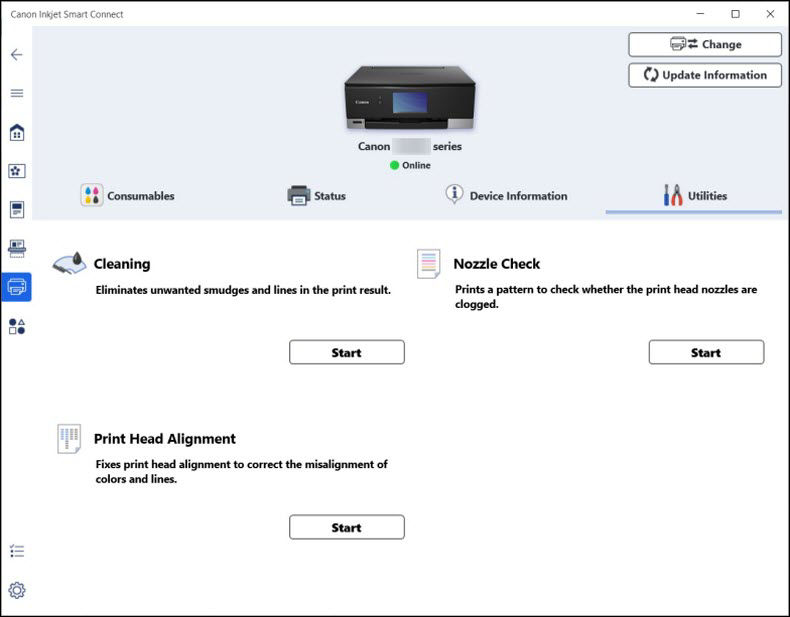Click the back arrow in the sidebar

click(16, 54)
